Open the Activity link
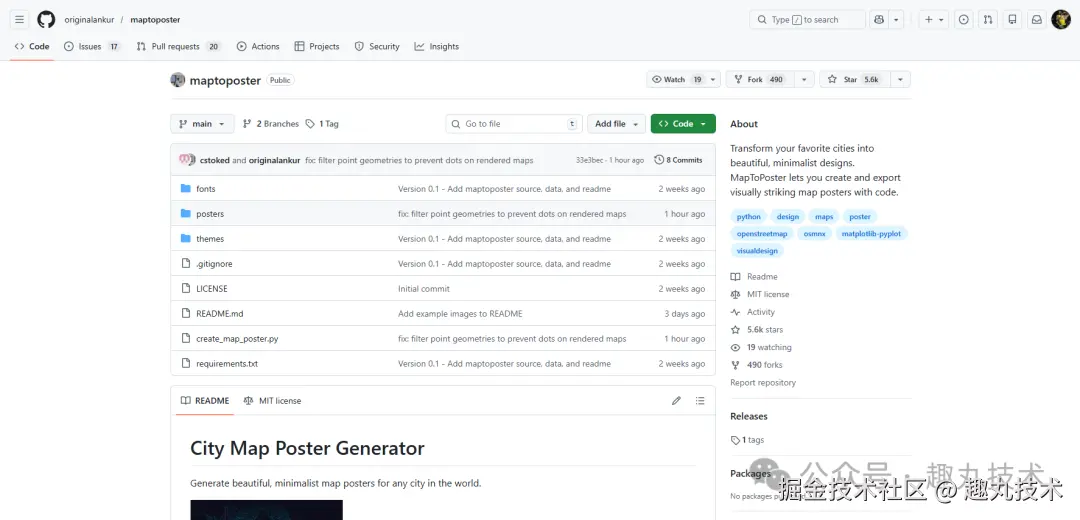This screenshot has height=520, width=1080. tap(753, 312)
